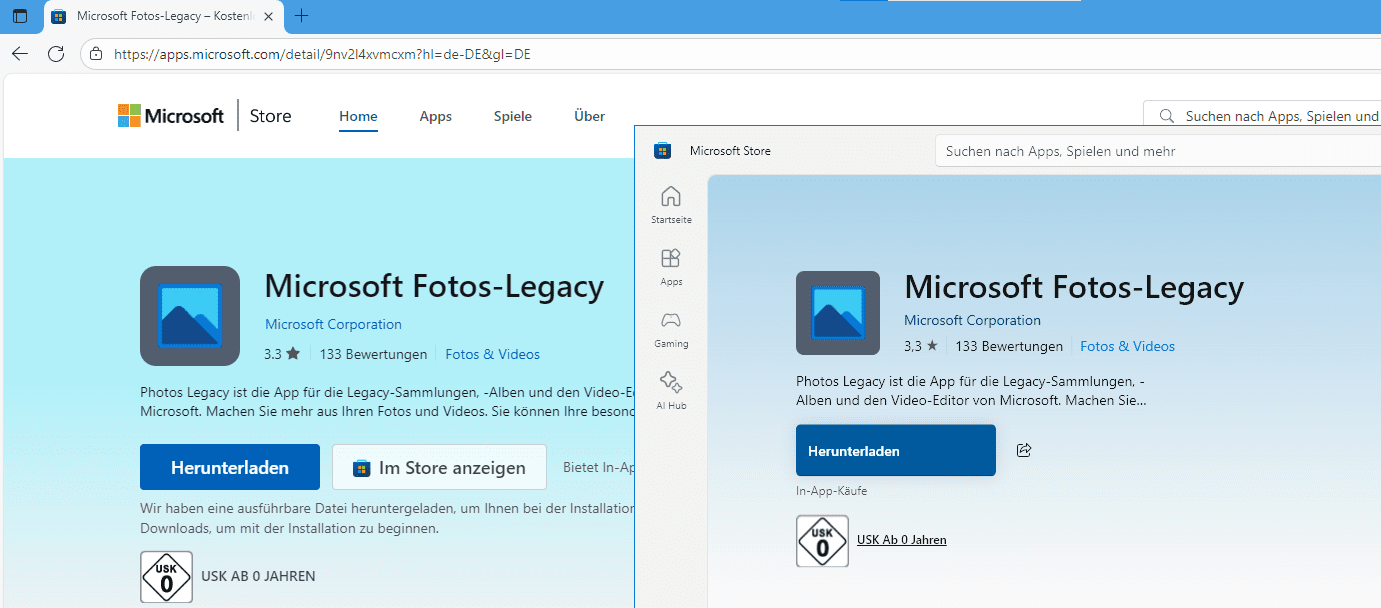Go to Startseite in Store sidebar

click(x=671, y=203)
